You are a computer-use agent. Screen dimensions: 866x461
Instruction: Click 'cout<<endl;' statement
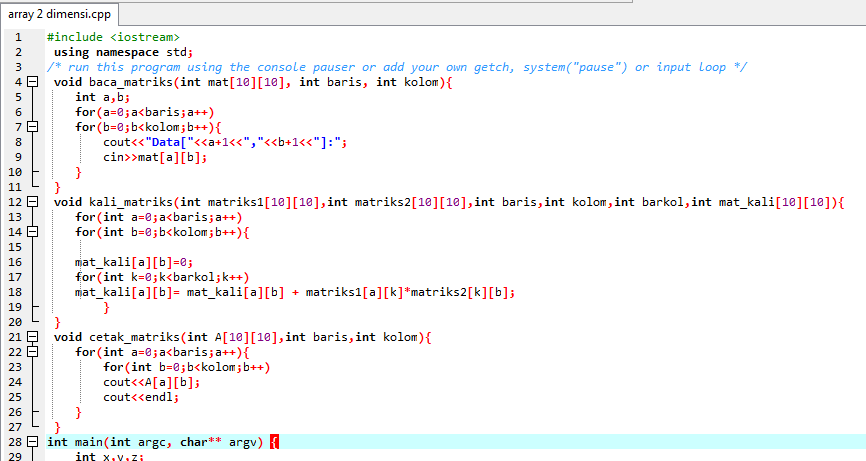[141, 397]
